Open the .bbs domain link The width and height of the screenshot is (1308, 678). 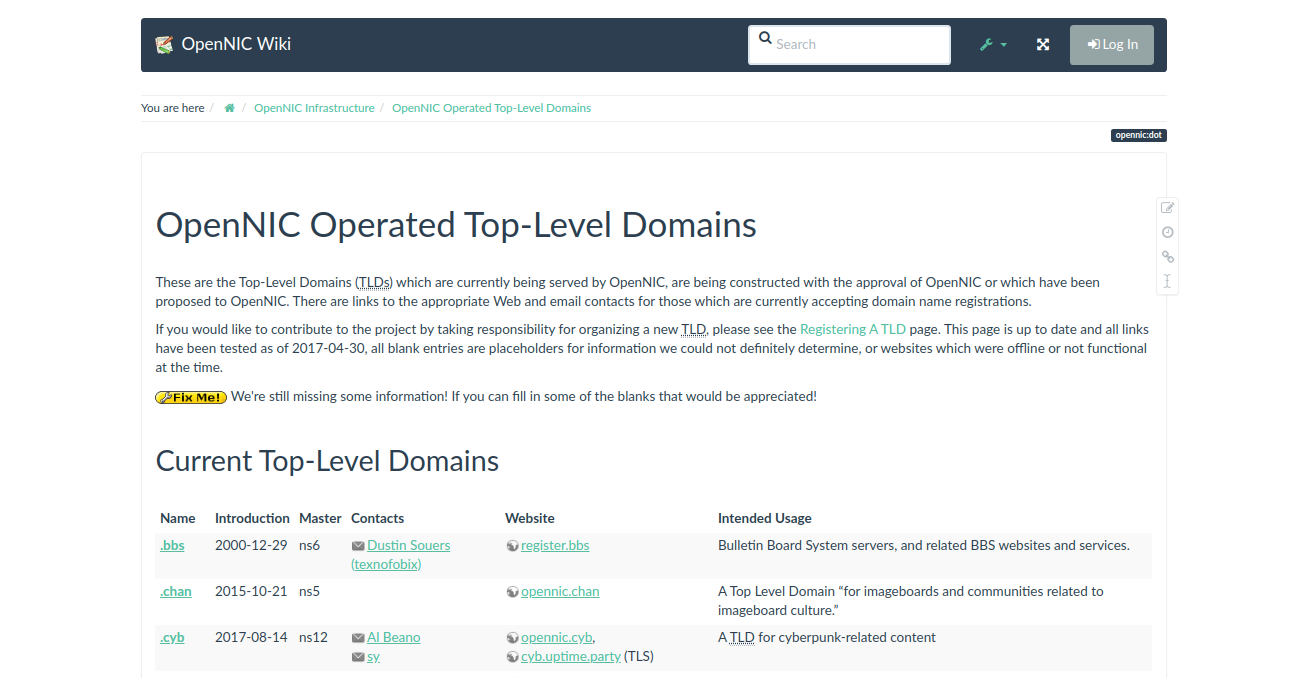click(172, 545)
